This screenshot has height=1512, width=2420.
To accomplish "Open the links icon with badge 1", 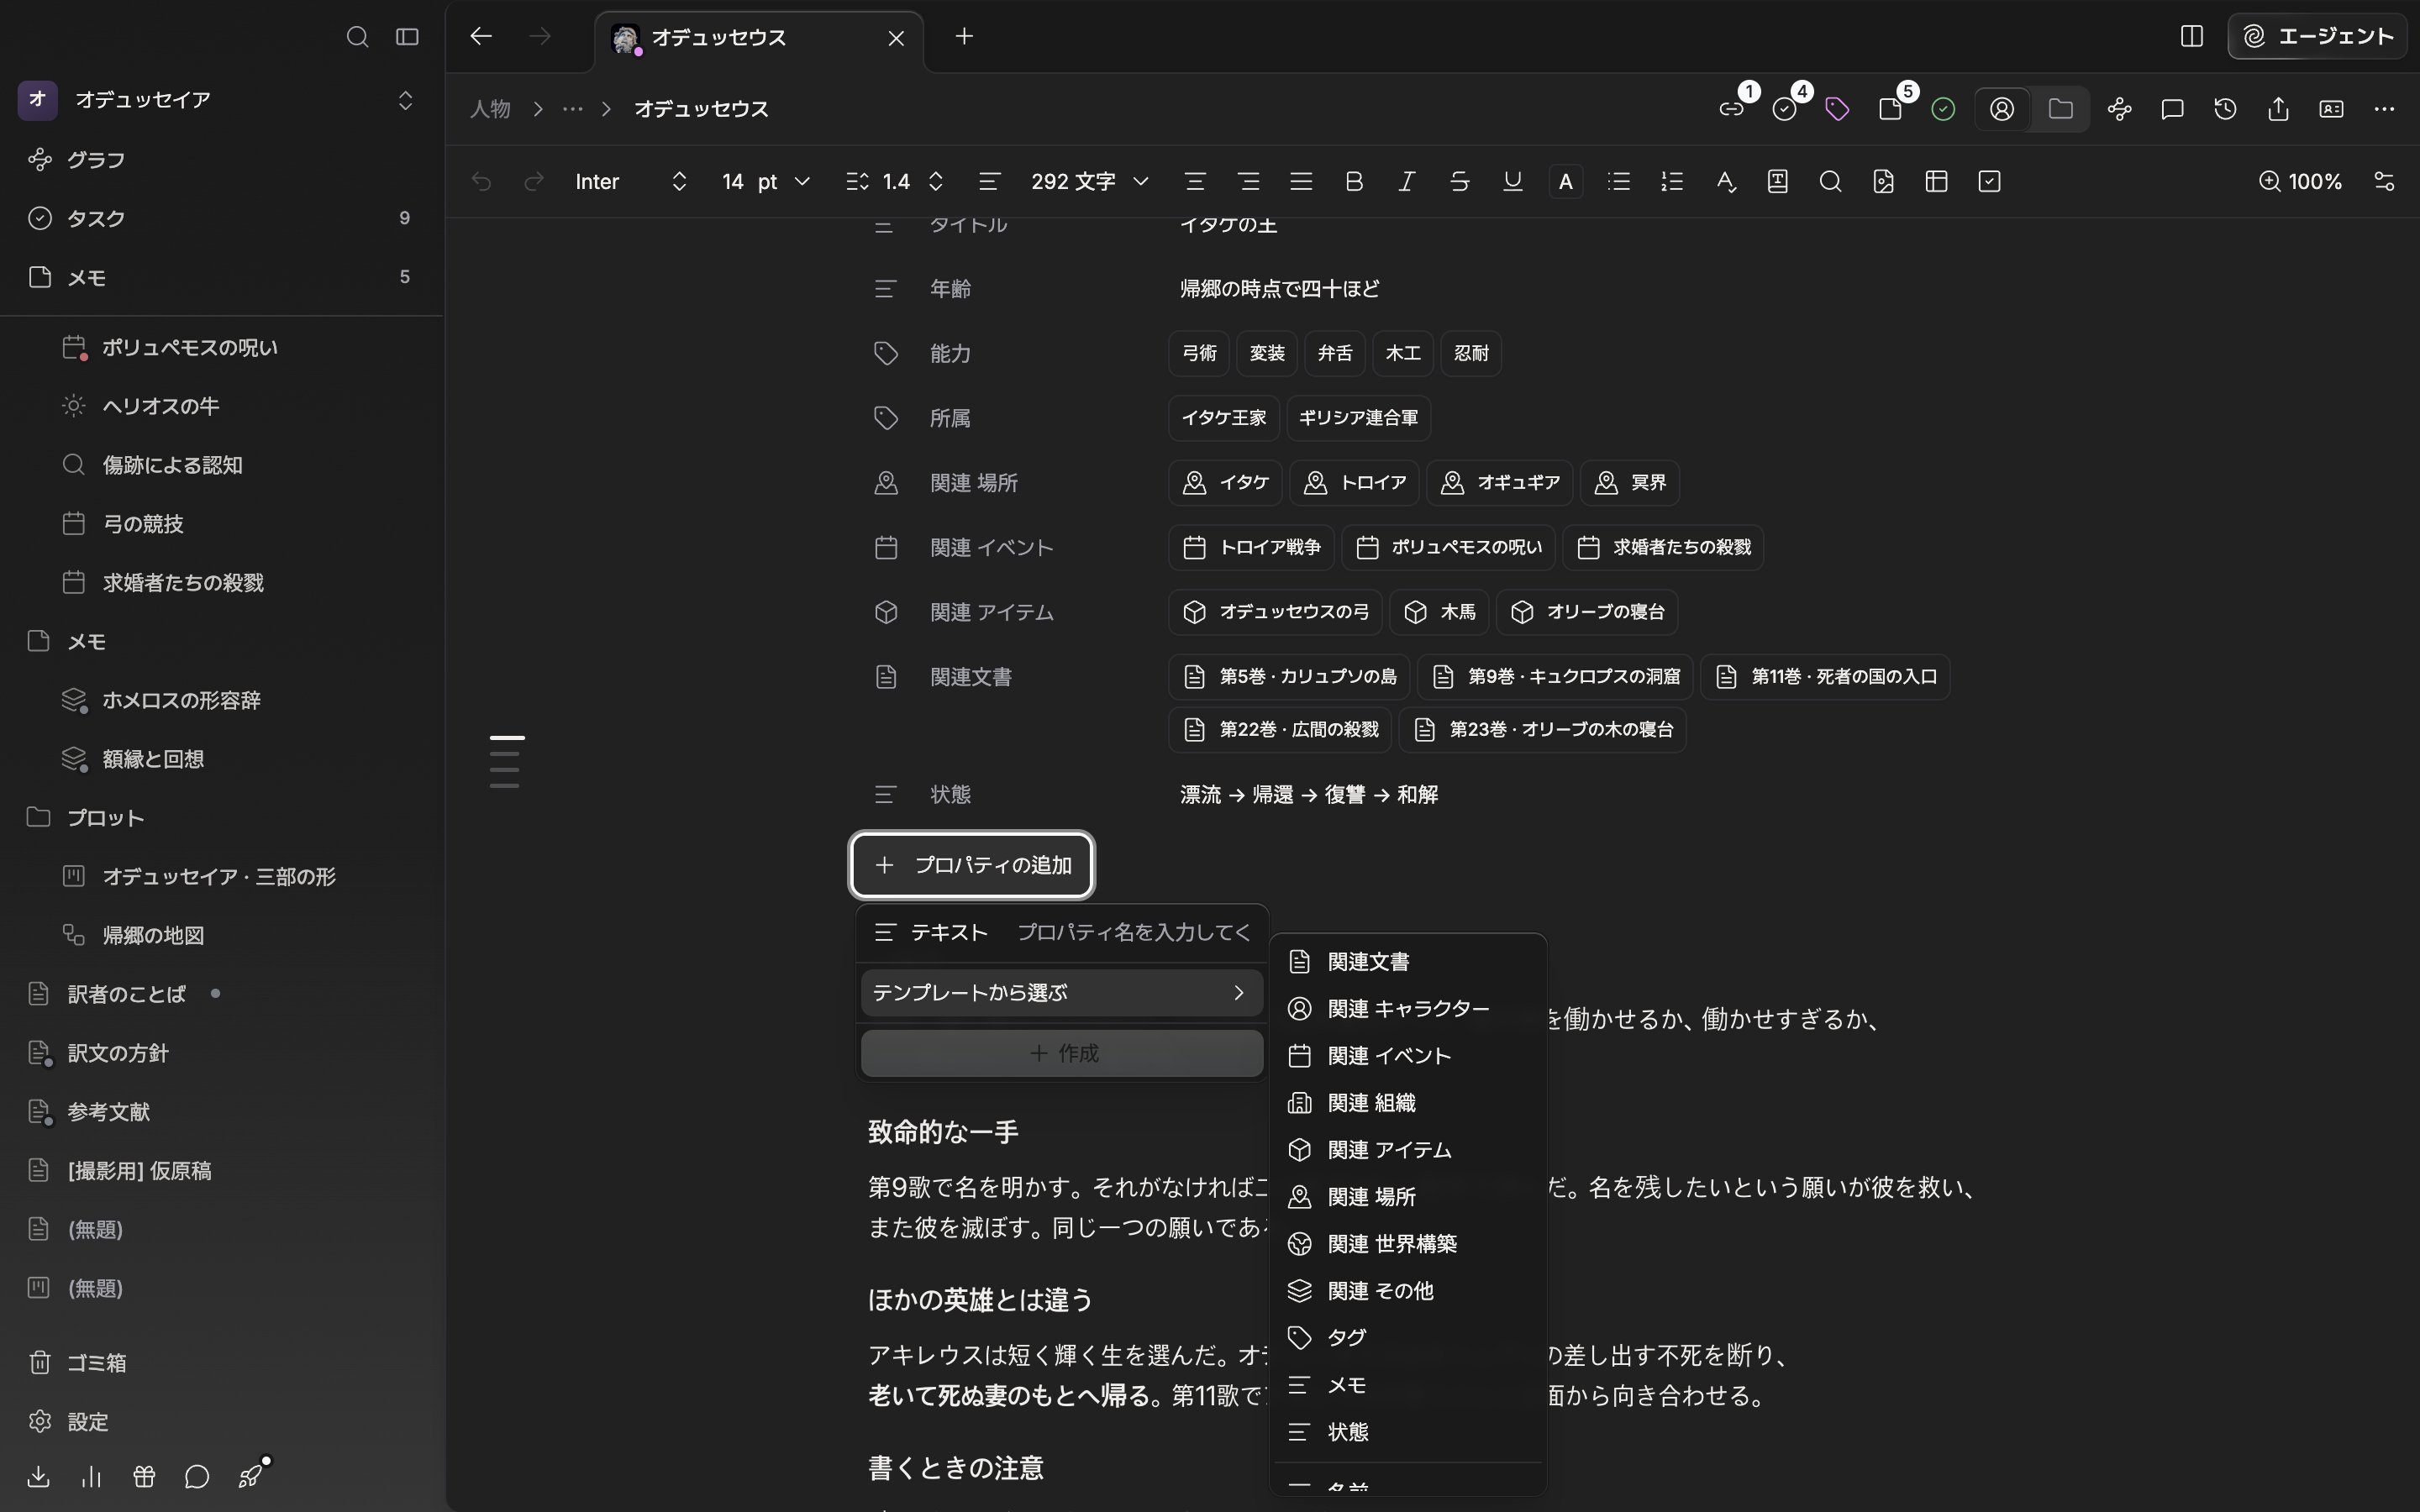I will (x=1732, y=109).
